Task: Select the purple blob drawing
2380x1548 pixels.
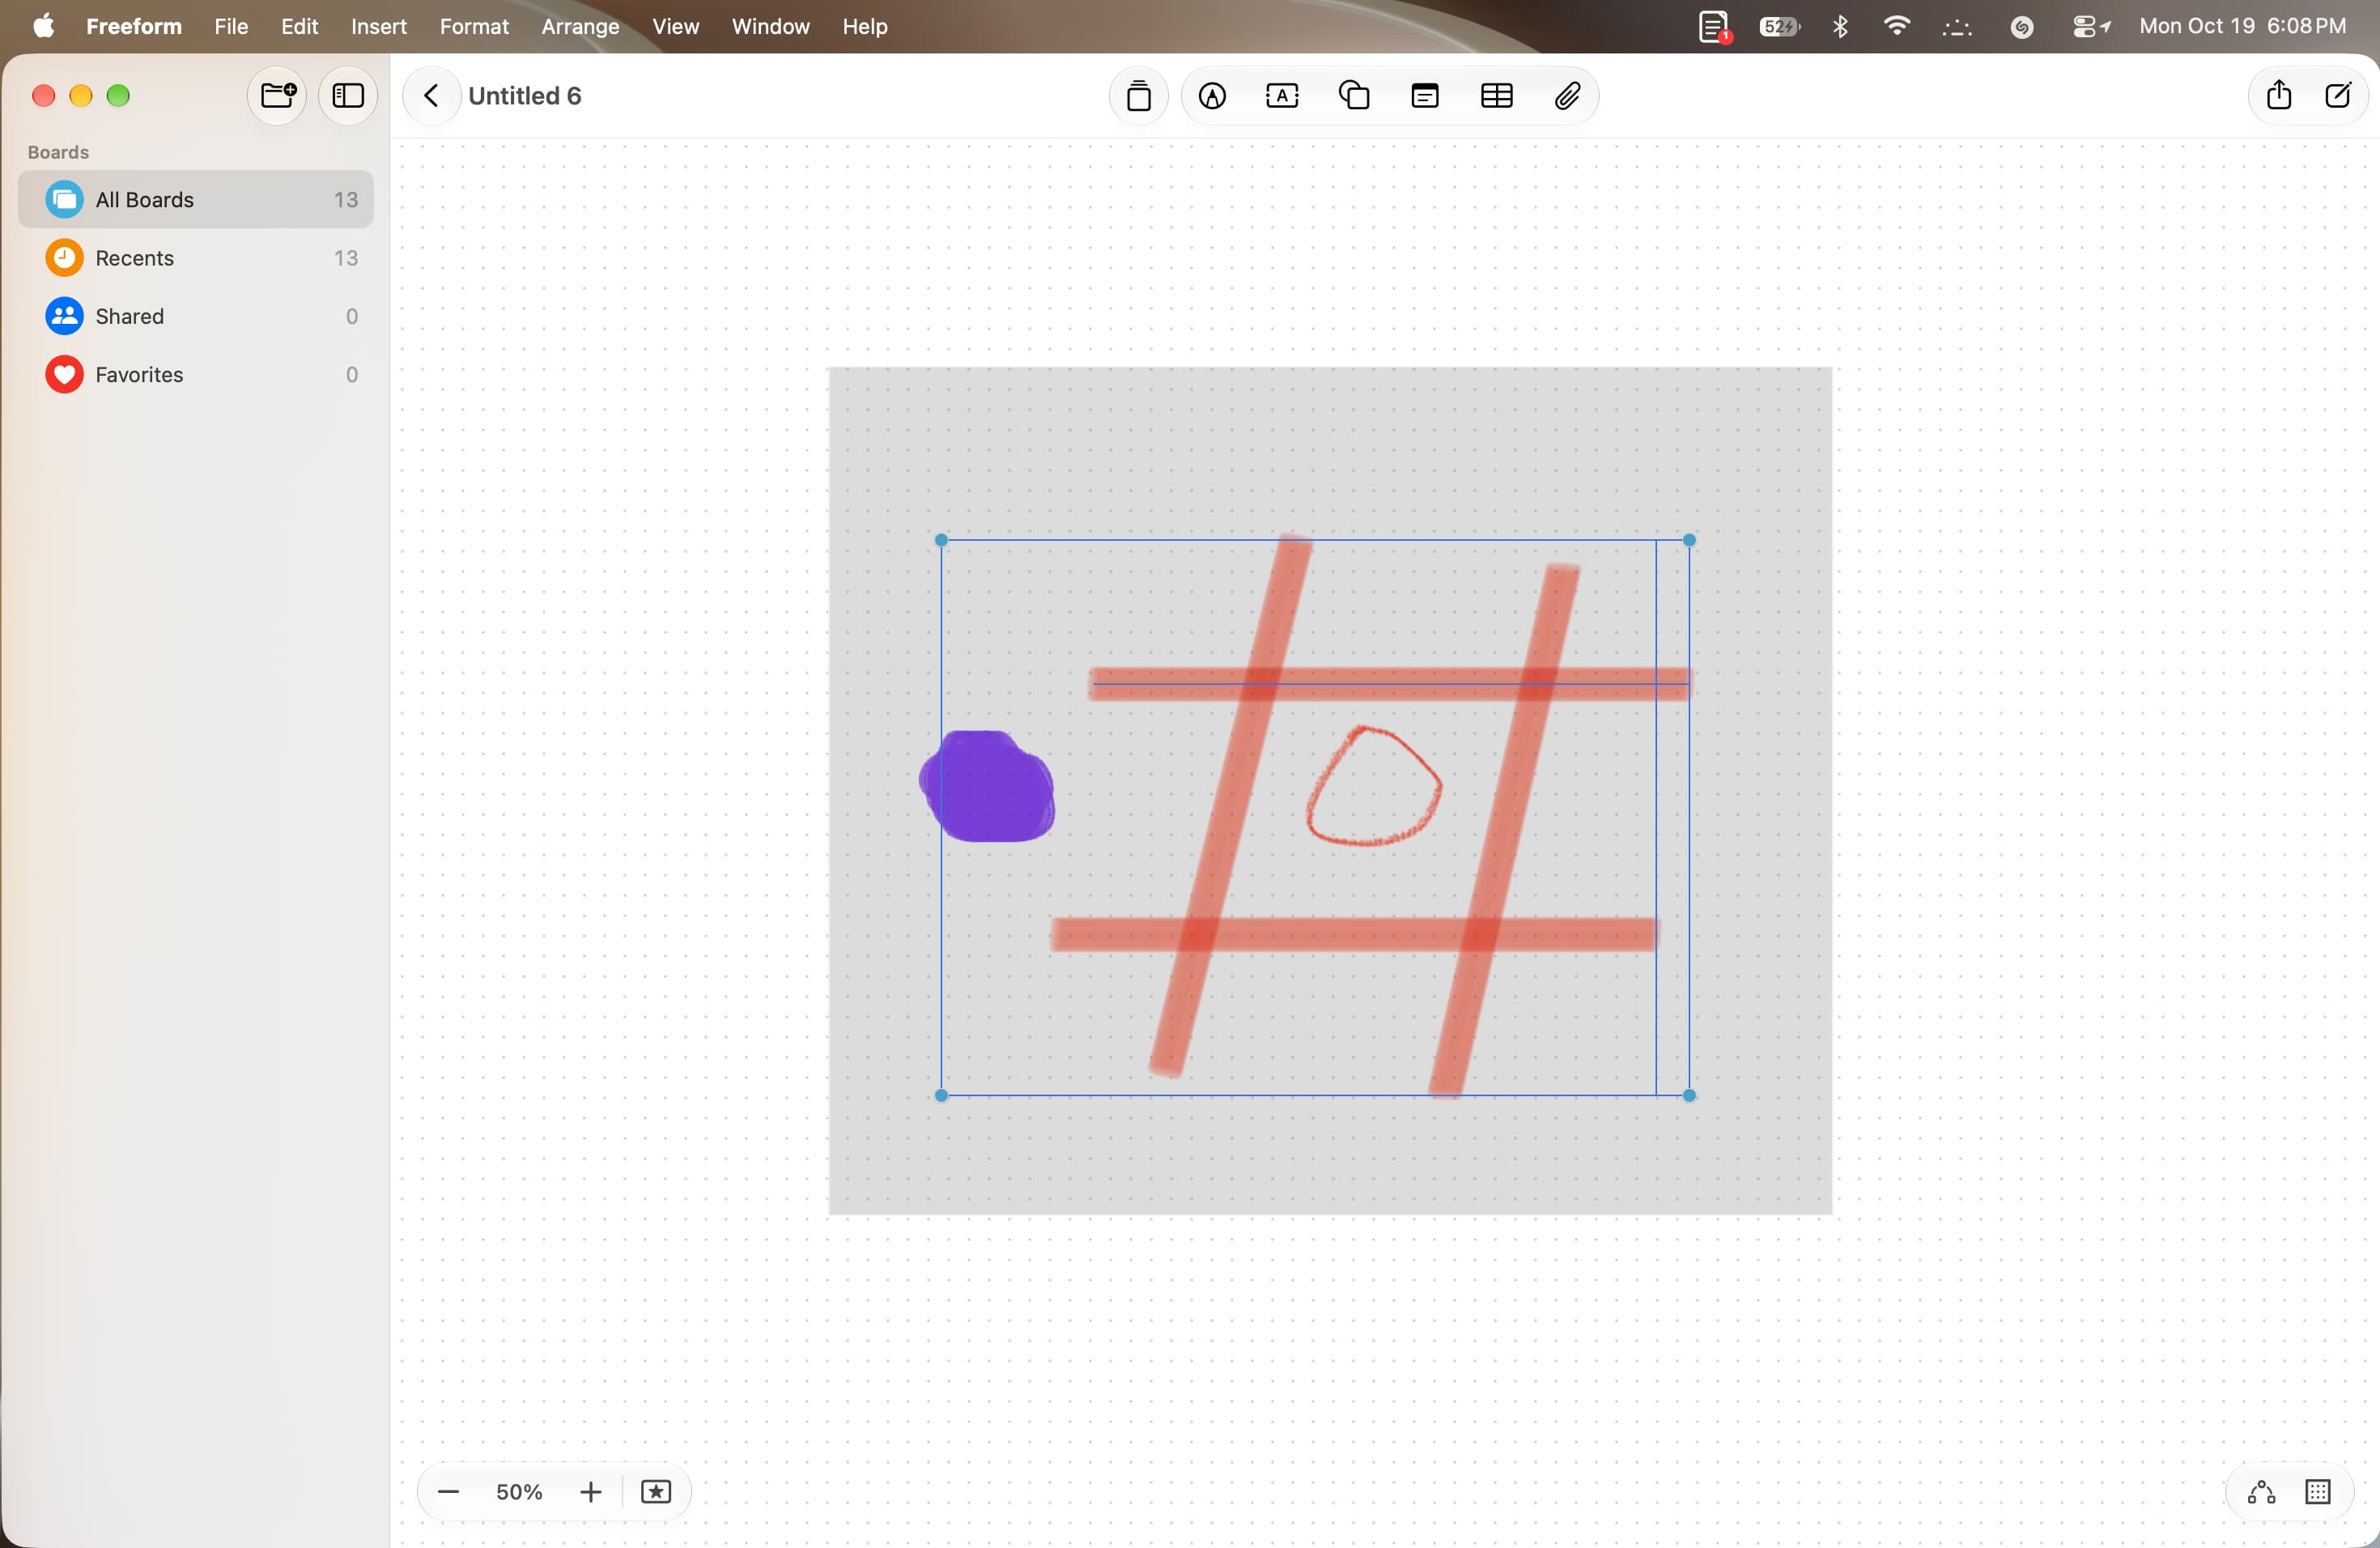Action: click(x=987, y=786)
